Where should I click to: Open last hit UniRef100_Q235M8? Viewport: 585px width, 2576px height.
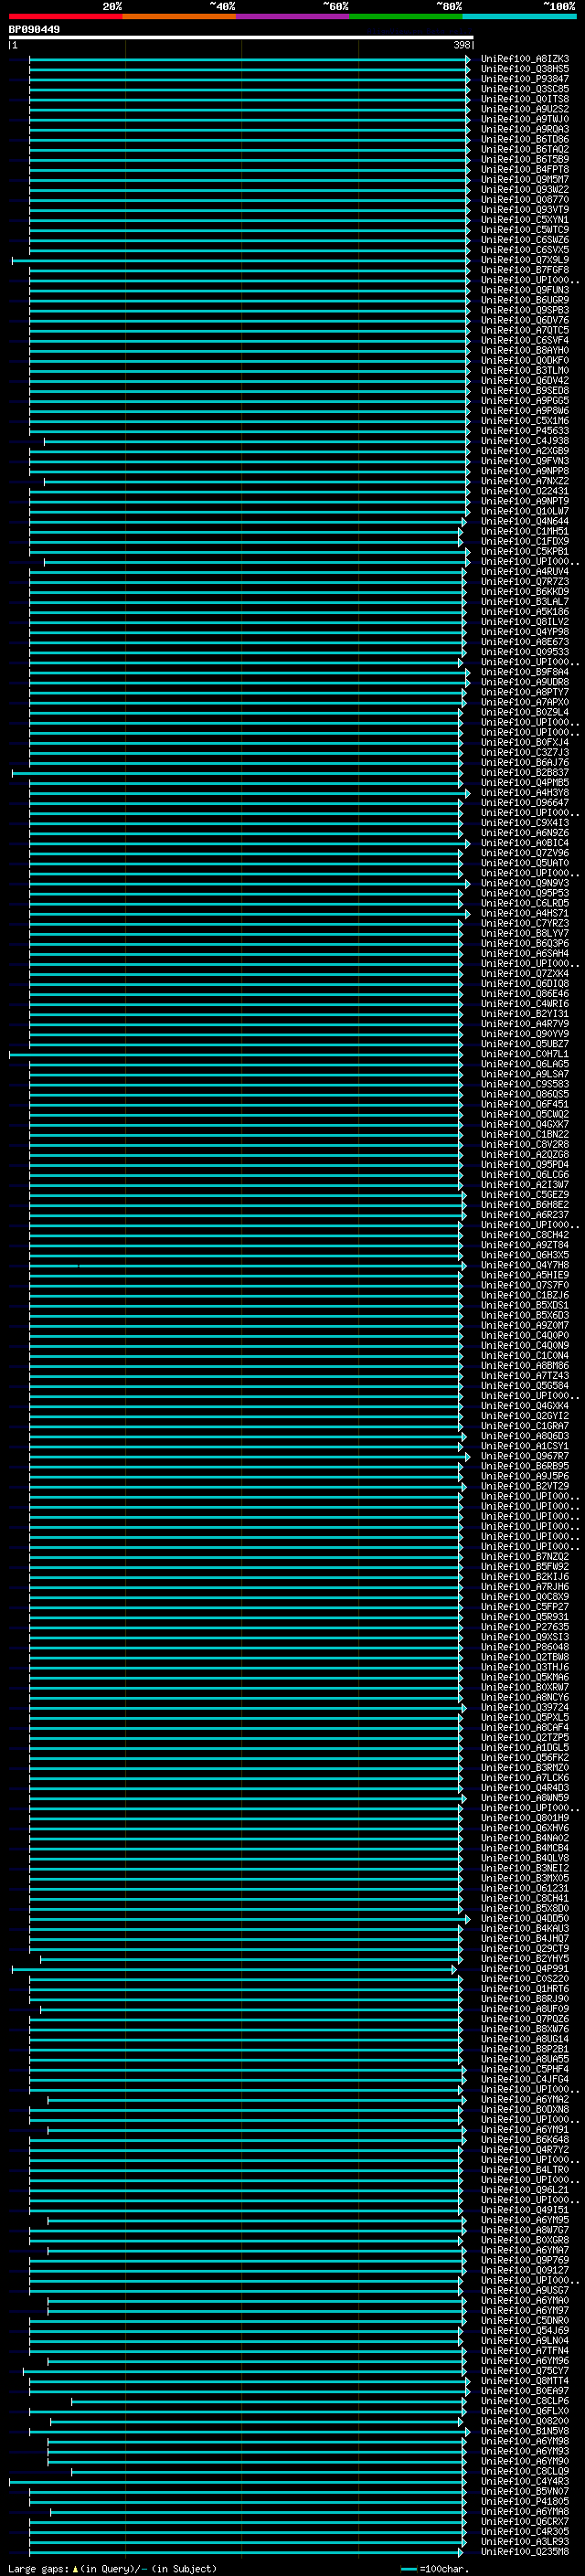(x=525, y=2551)
